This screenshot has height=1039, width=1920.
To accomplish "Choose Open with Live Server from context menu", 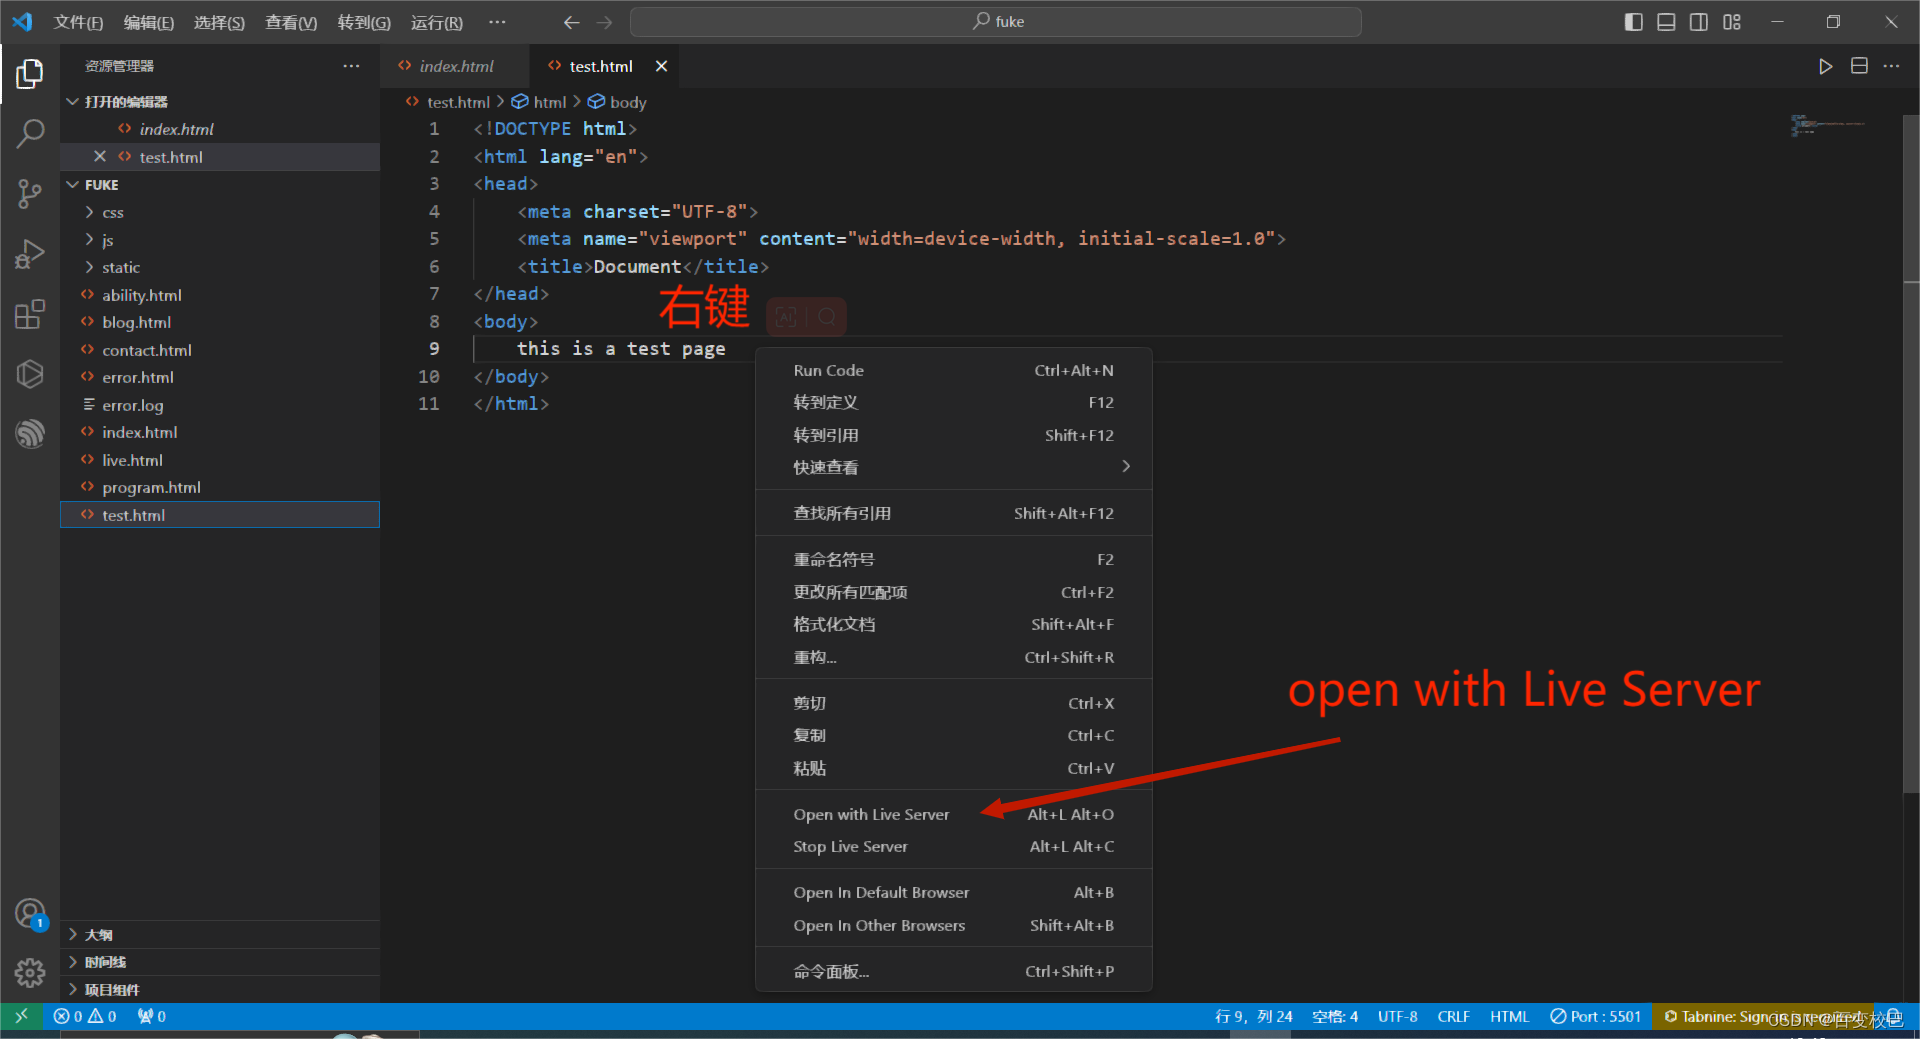I will pyautogui.click(x=953, y=814).
